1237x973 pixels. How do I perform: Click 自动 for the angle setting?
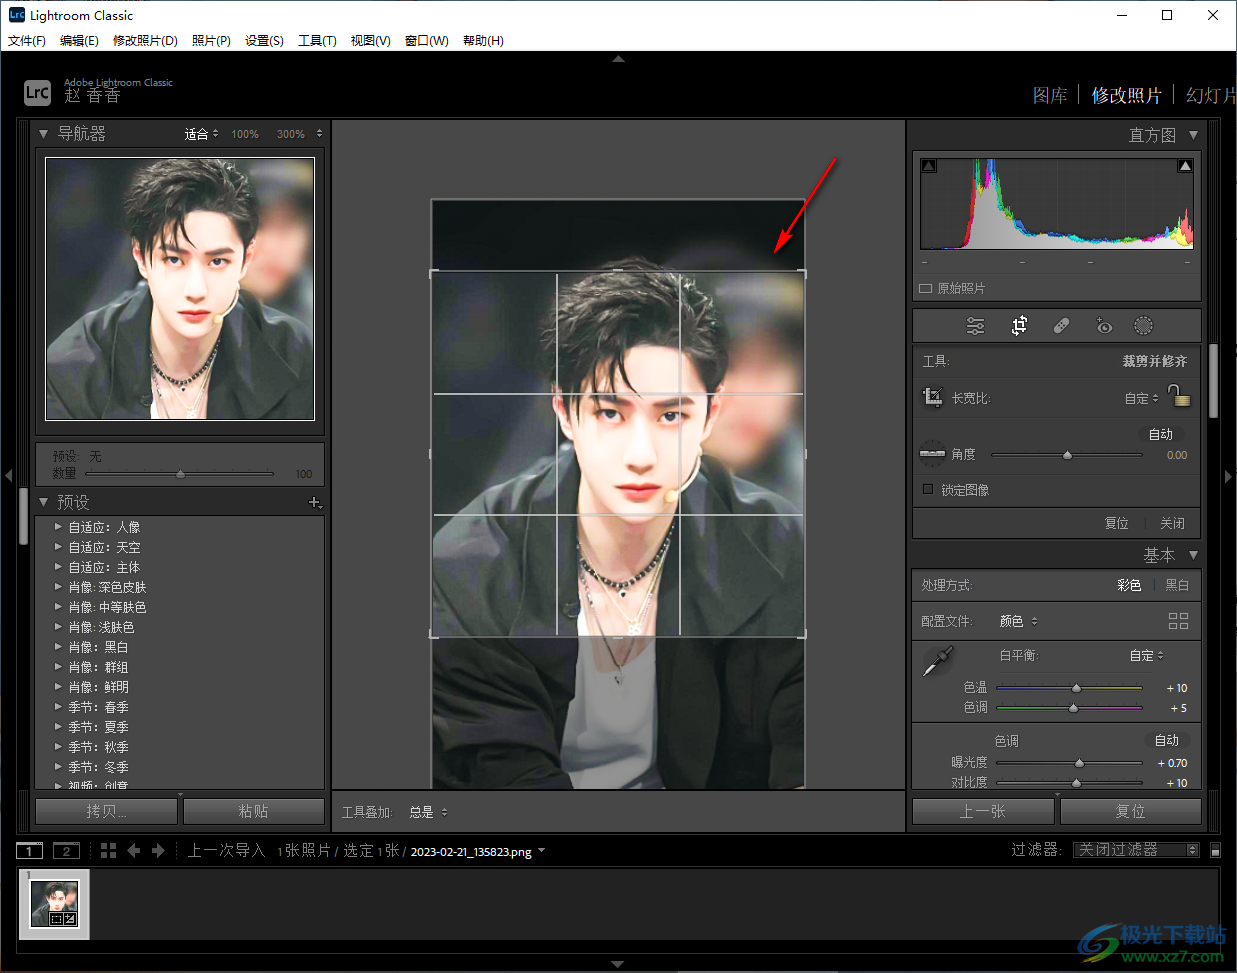pyautogui.click(x=1161, y=434)
